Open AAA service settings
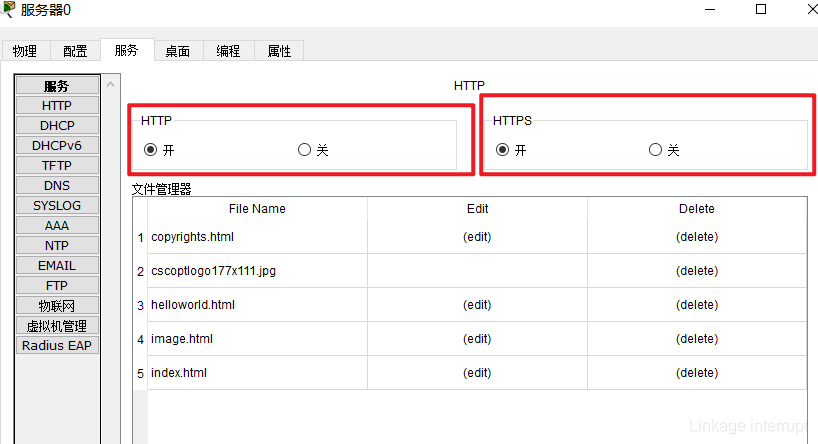The width and height of the screenshot is (818, 444). pyautogui.click(x=57, y=225)
